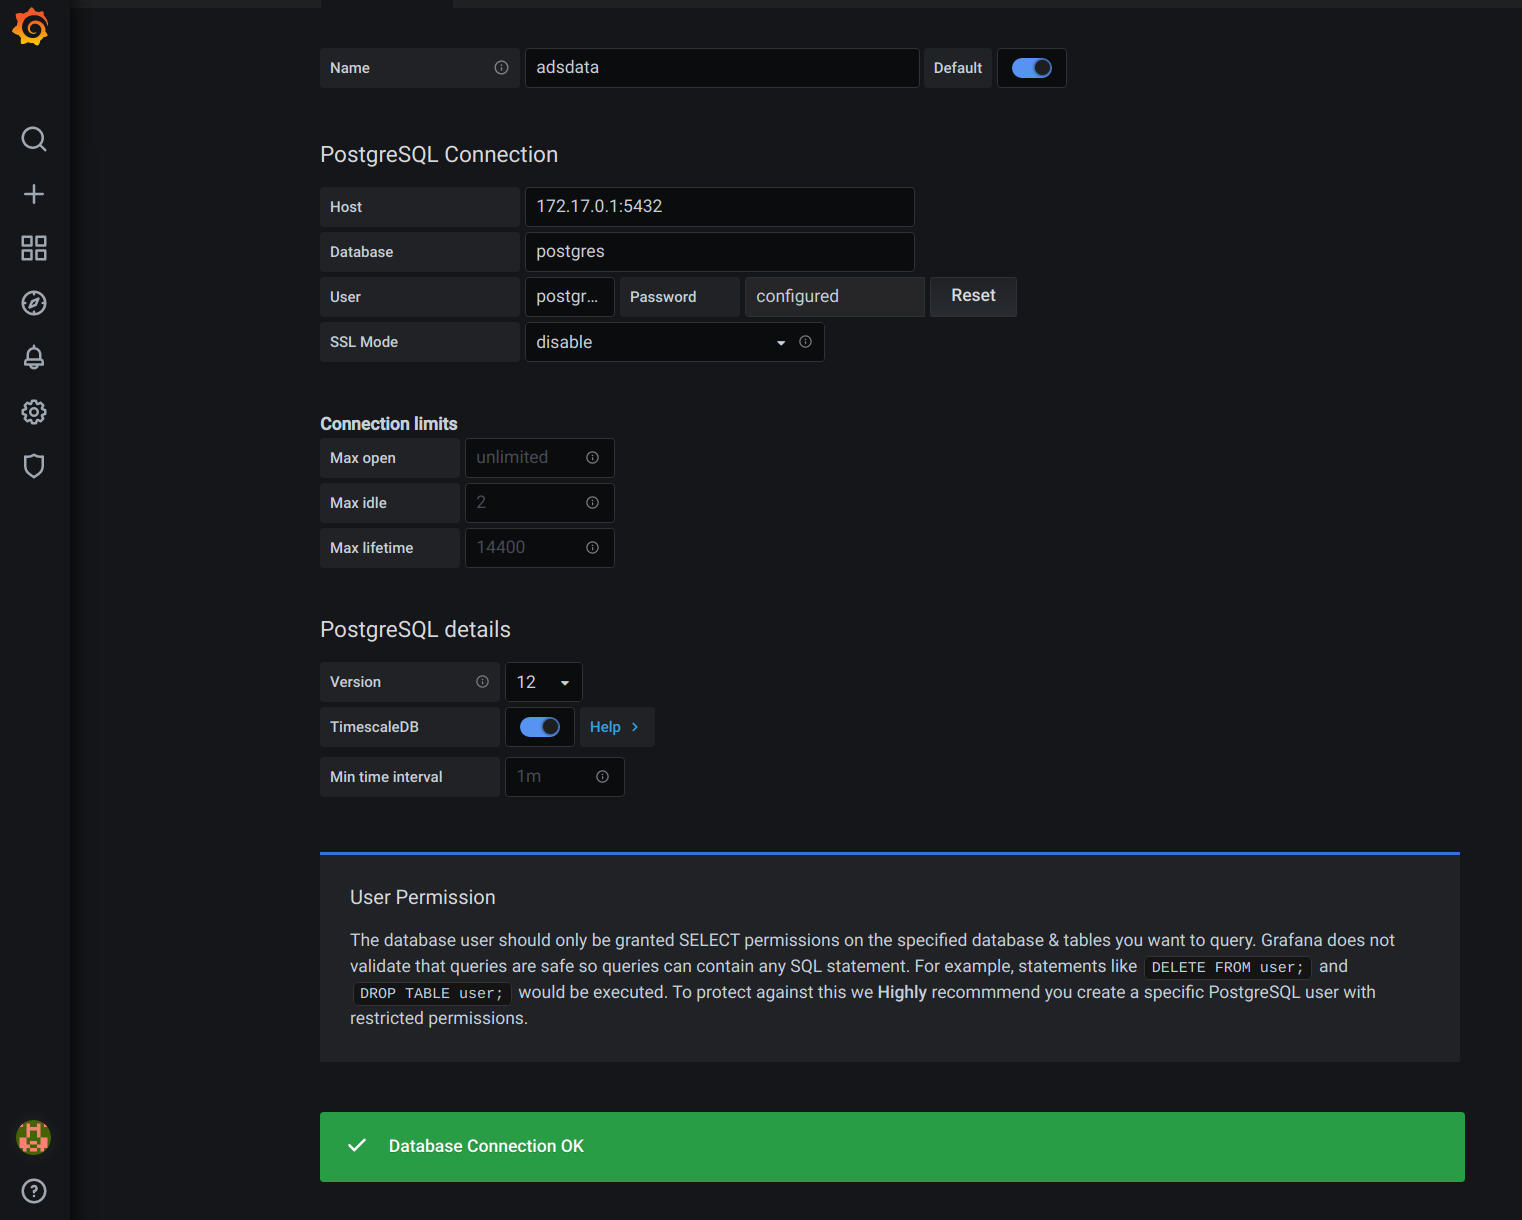This screenshot has width=1522, height=1220.
Task: Open the Help question mark icon
Action: [34, 1191]
